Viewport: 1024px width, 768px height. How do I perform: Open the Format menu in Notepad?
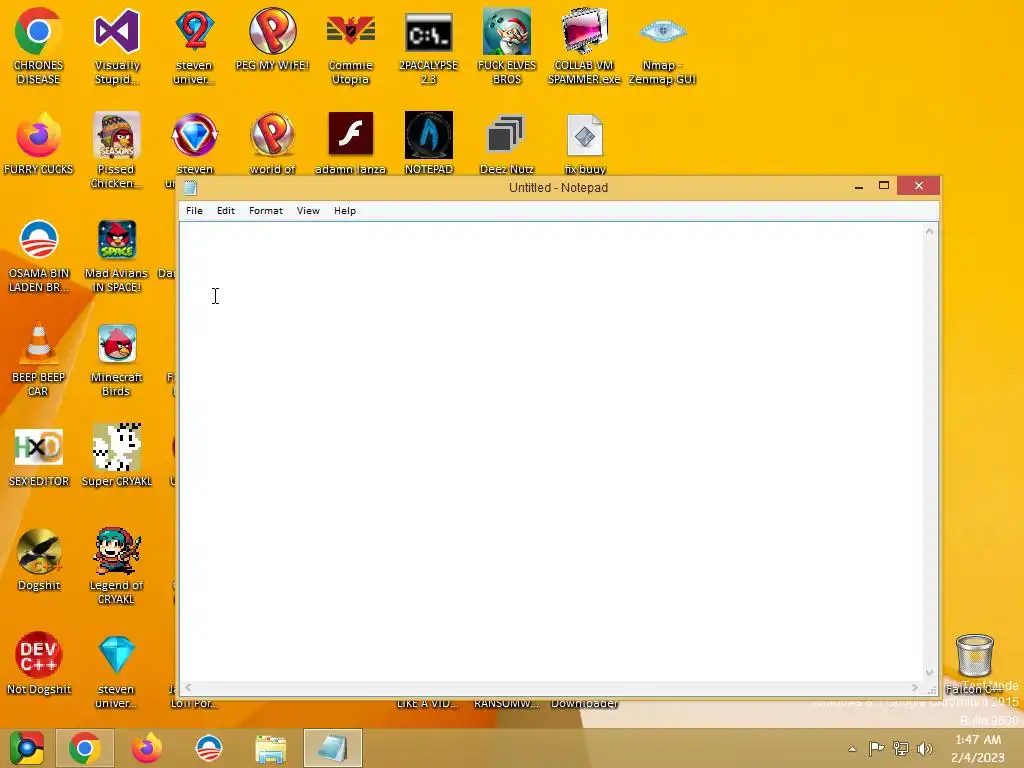tap(266, 211)
